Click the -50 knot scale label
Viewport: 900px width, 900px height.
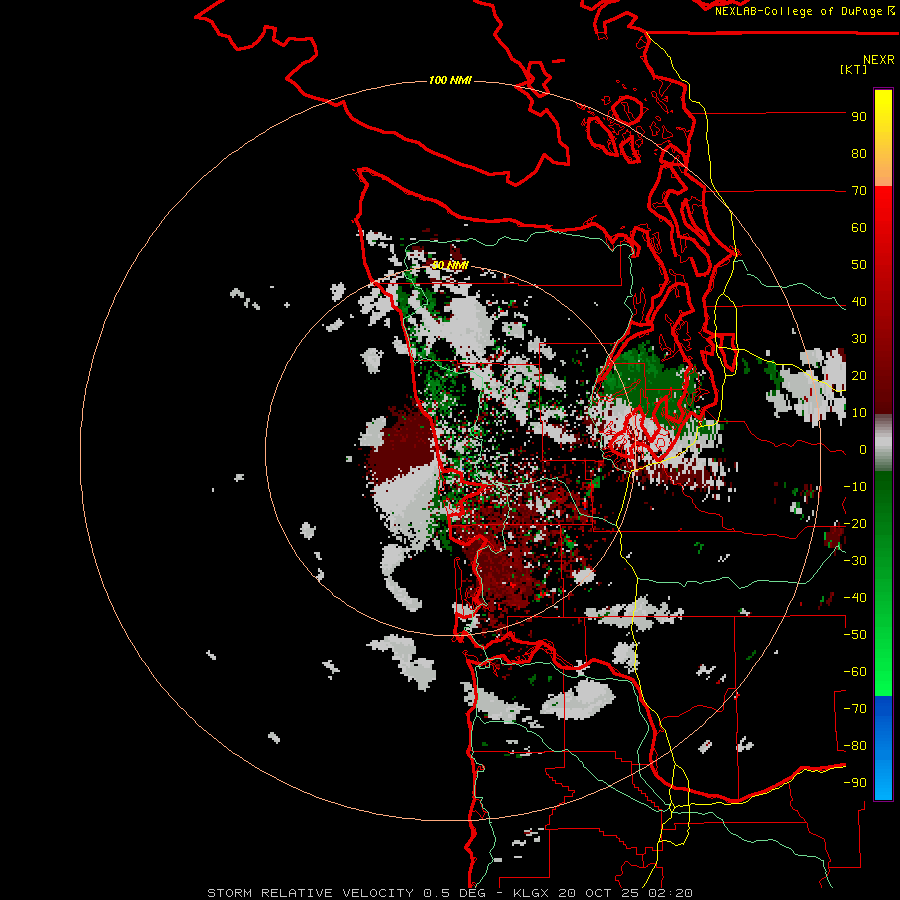[855, 635]
